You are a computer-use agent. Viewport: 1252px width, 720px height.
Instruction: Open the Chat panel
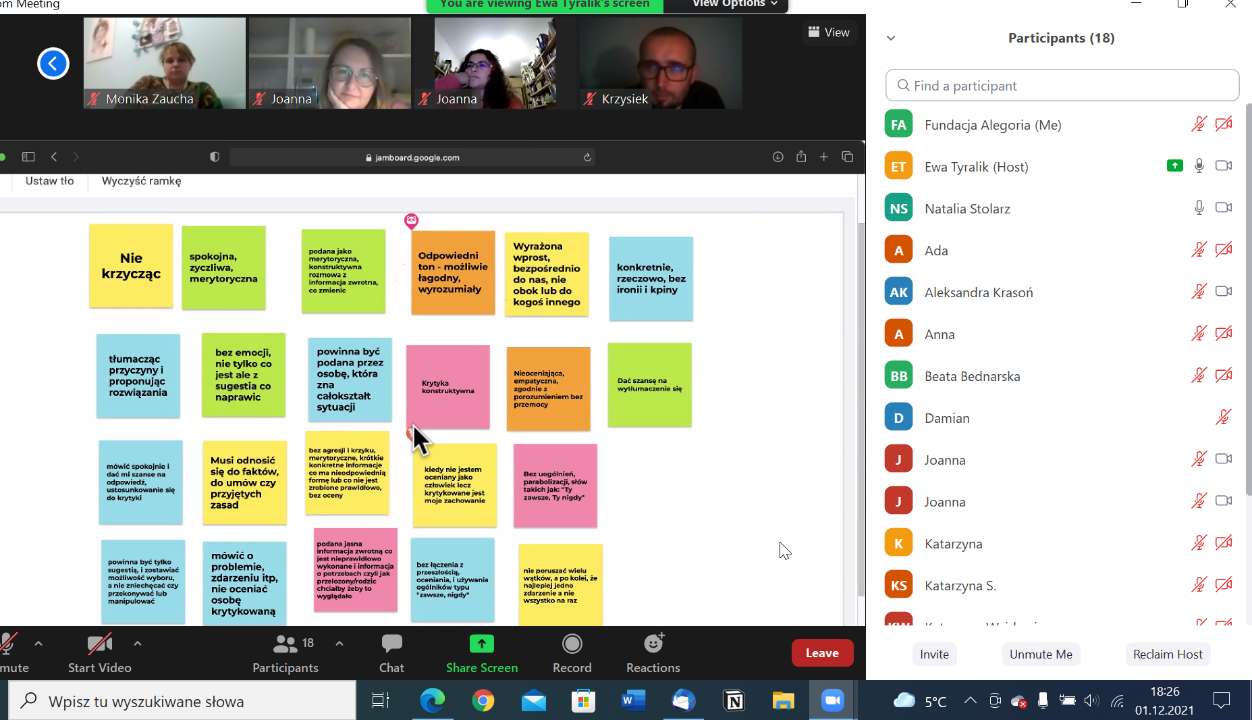click(391, 645)
